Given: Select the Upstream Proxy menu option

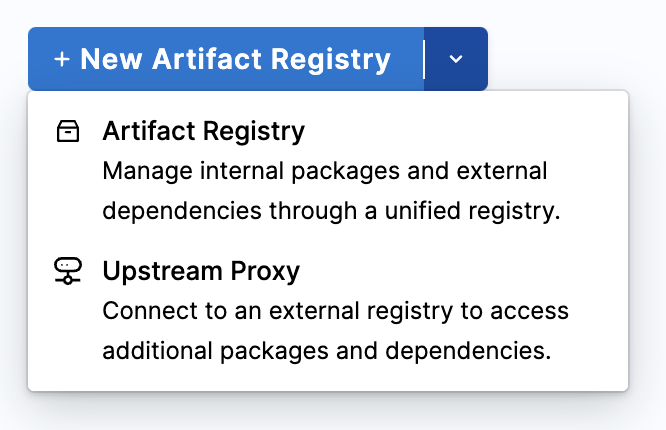Looking at the screenshot, I should click(x=328, y=311).
